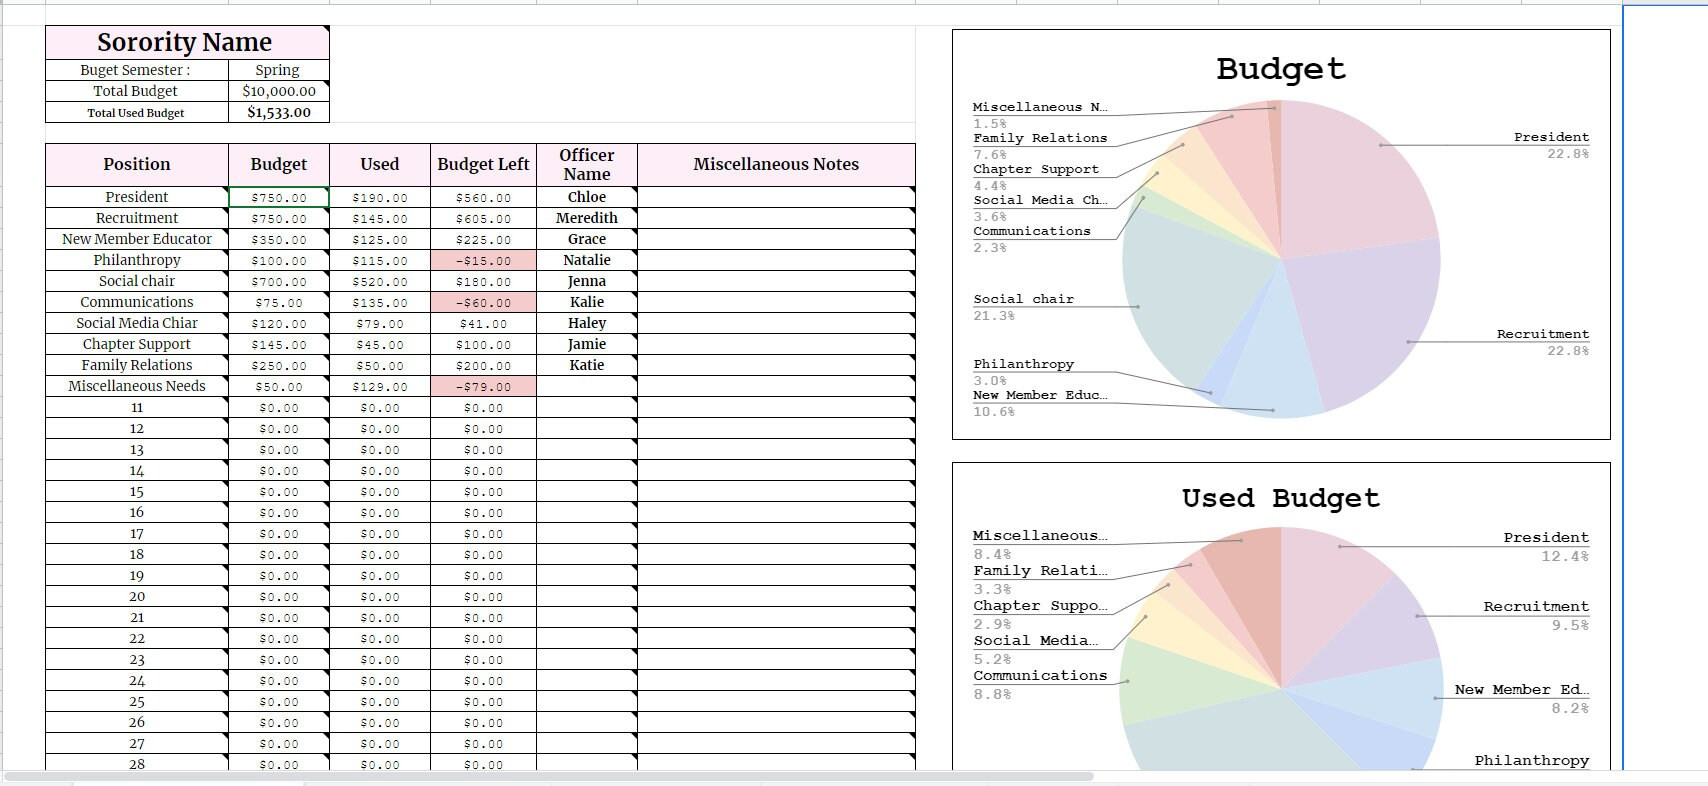Viewport: 1708px width, 786px height.
Task: Click the Position column header
Action: [137, 165]
